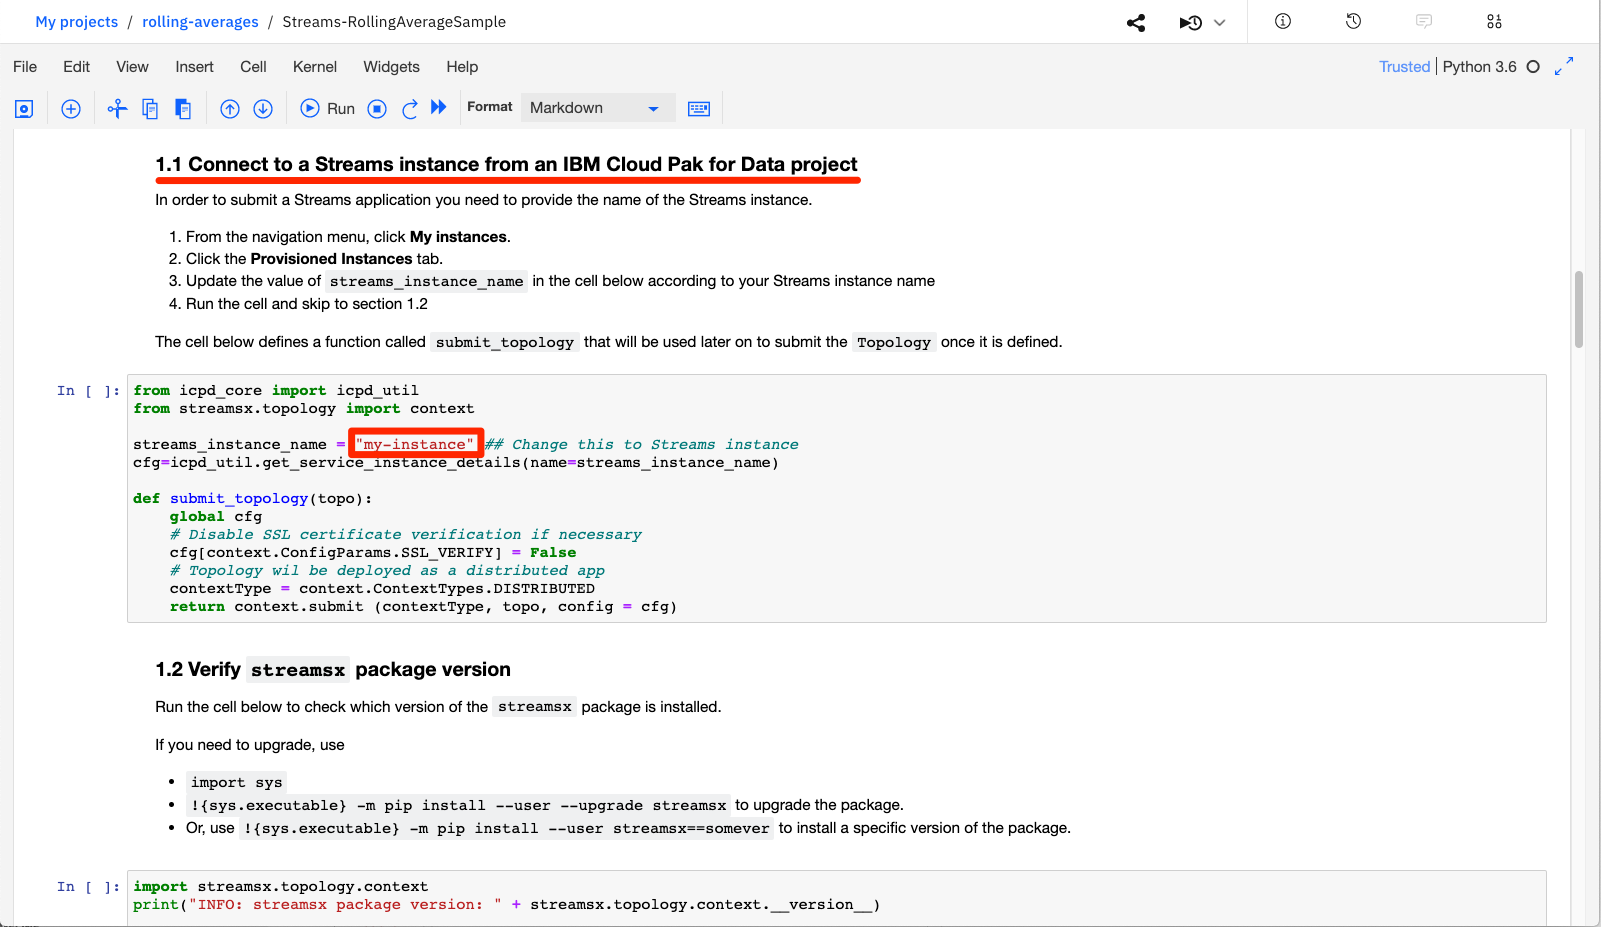Click the first cell's In [ ]: prompt
This screenshot has height=927, width=1601.
click(x=88, y=391)
